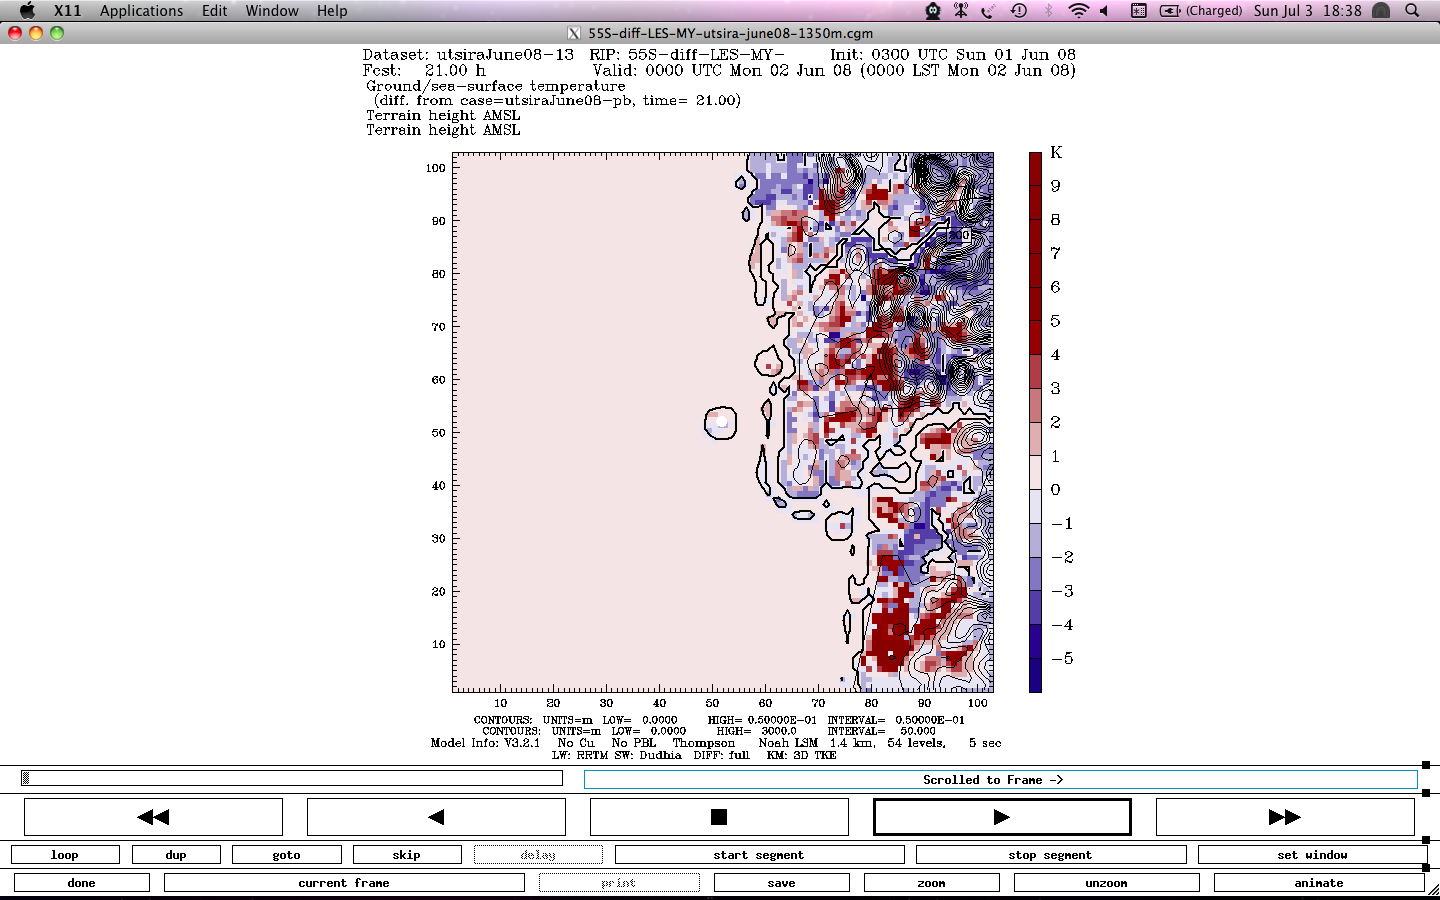Click the save button
This screenshot has height=900, width=1440.
[x=781, y=883]
